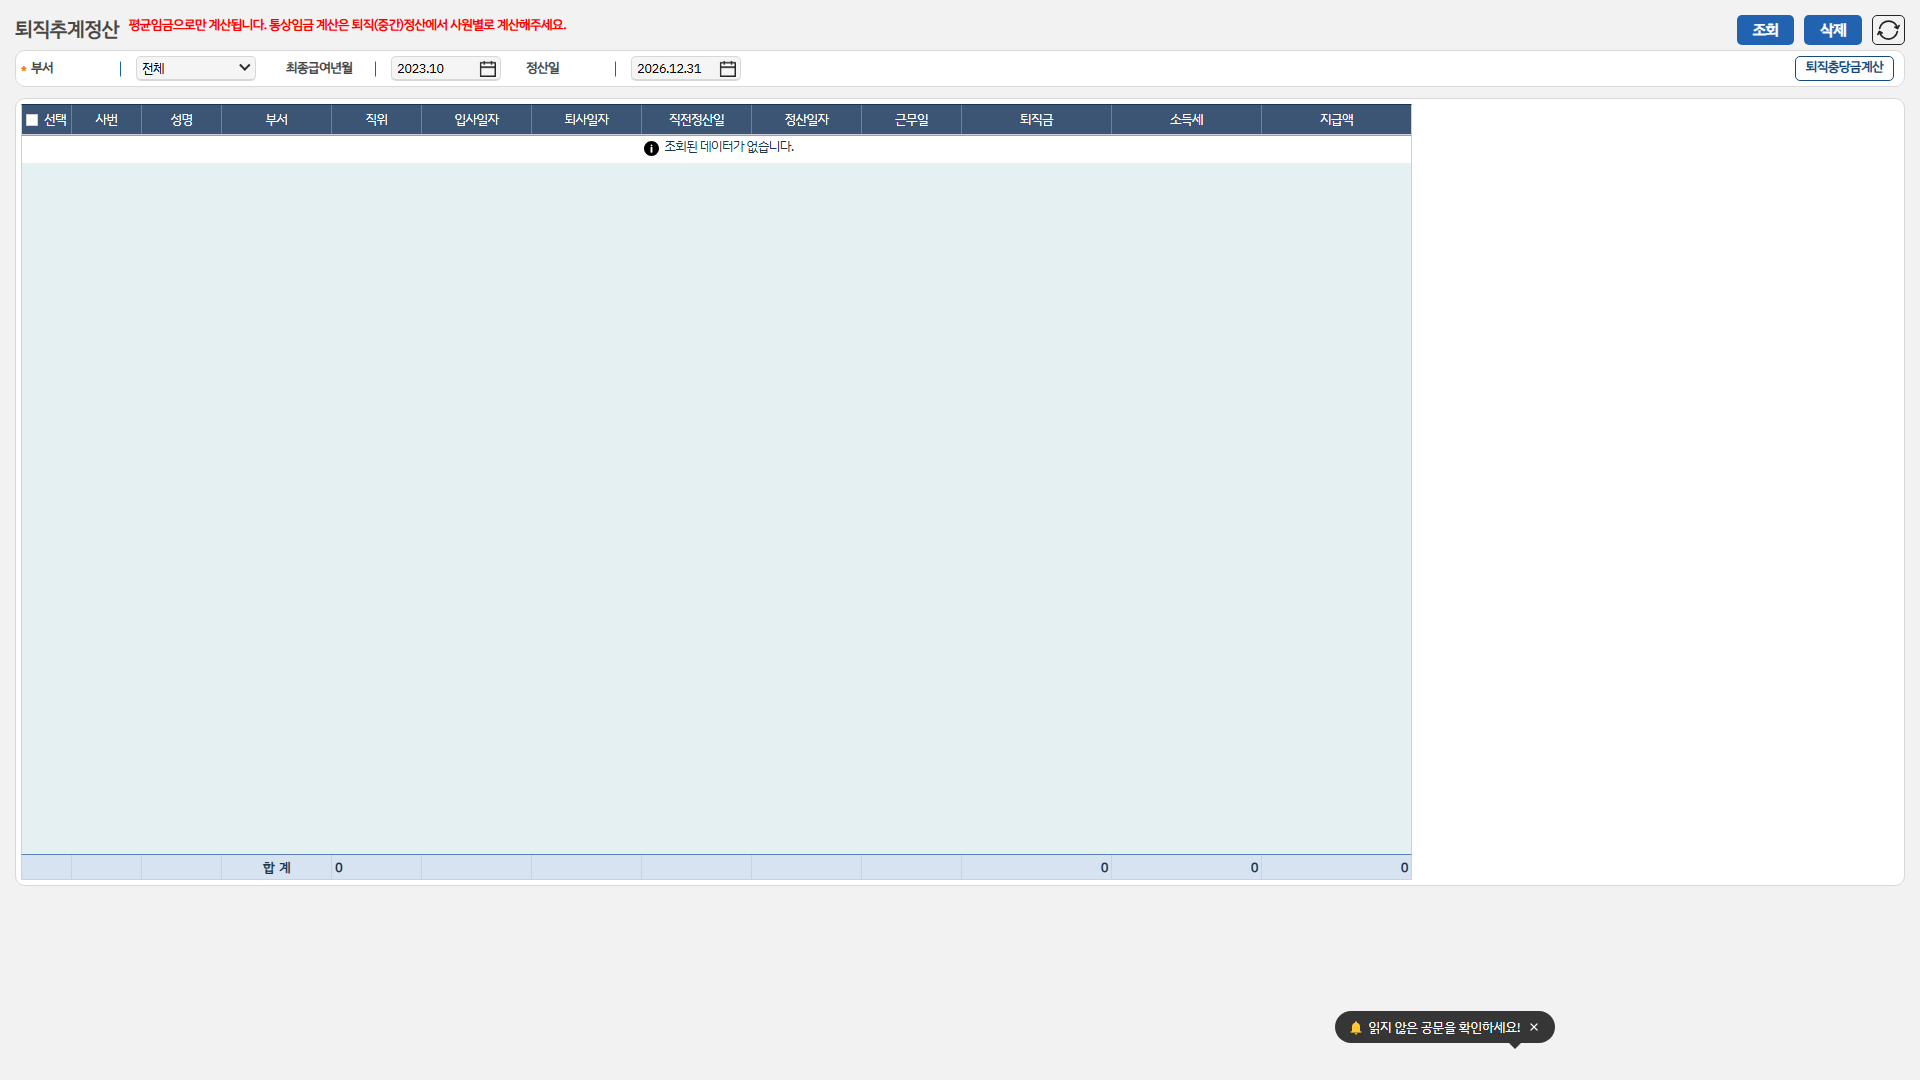Click the refresh icon button
This screenshot has width=1920, height=1080.
1887,30
